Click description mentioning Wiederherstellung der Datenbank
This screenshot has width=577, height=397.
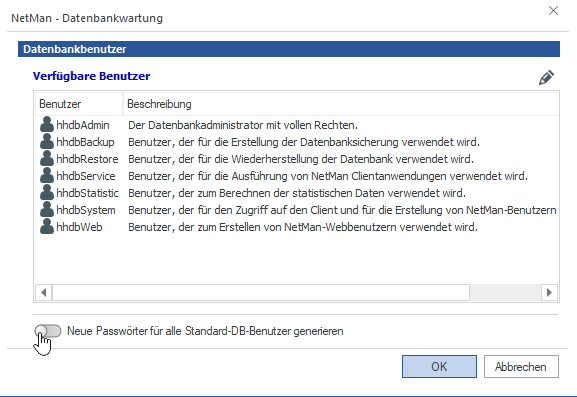coord(301,159)
